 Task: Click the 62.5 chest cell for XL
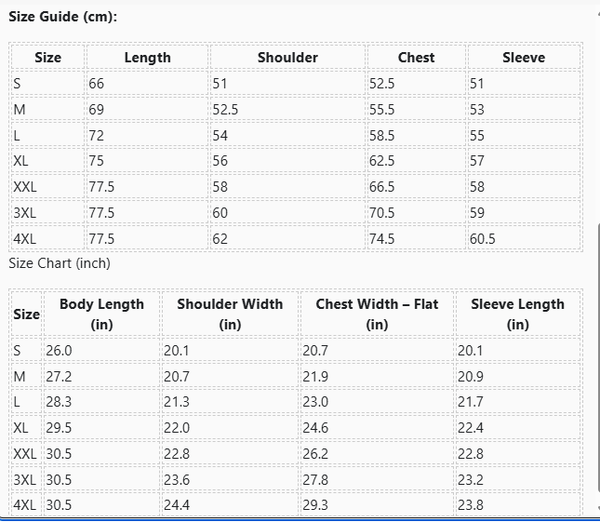pos(382,161)
